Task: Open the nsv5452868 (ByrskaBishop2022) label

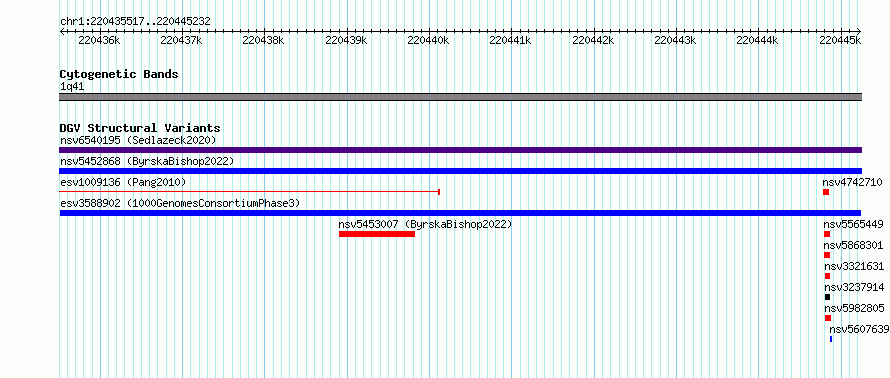Action: (x=147, y=161)
